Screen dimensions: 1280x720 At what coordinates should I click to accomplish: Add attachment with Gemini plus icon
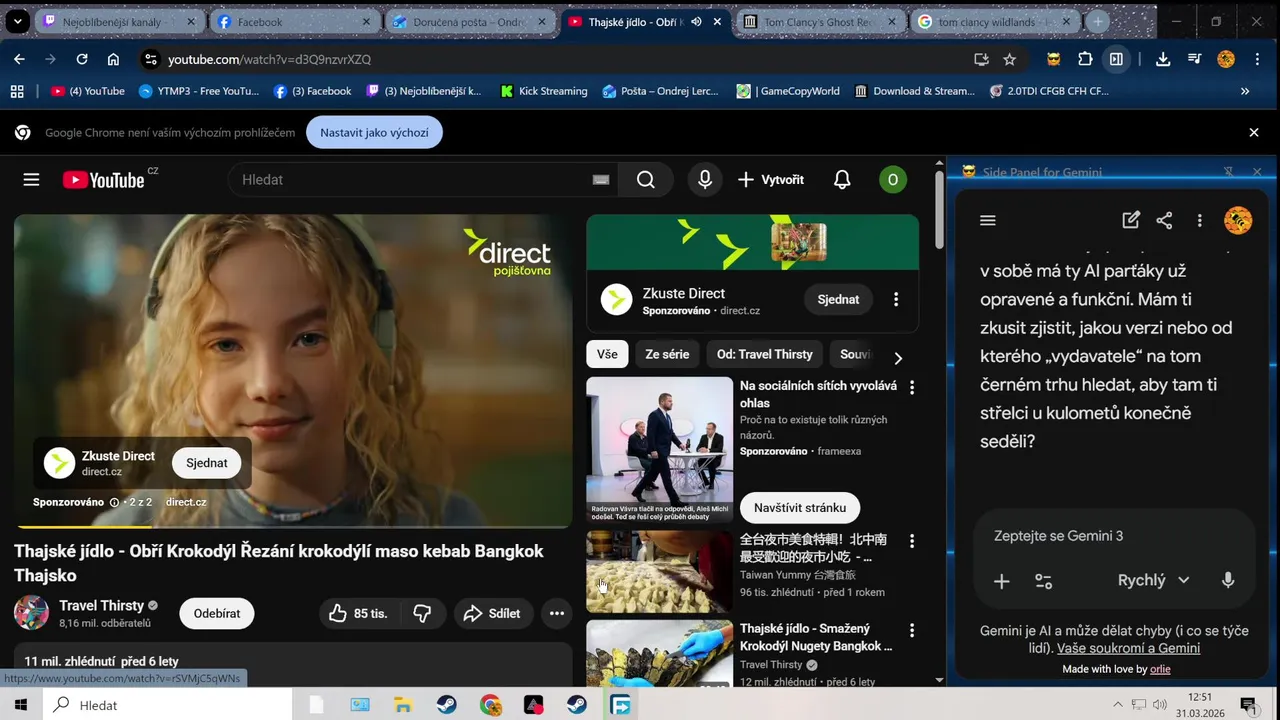click(1001, 581)
